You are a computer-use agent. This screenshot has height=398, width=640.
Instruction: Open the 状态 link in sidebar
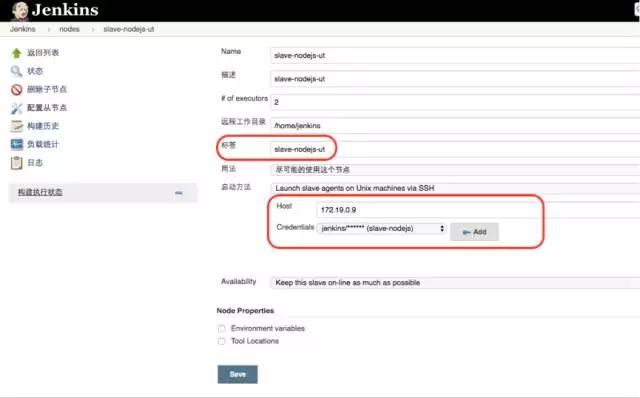(x=35, y=71)
